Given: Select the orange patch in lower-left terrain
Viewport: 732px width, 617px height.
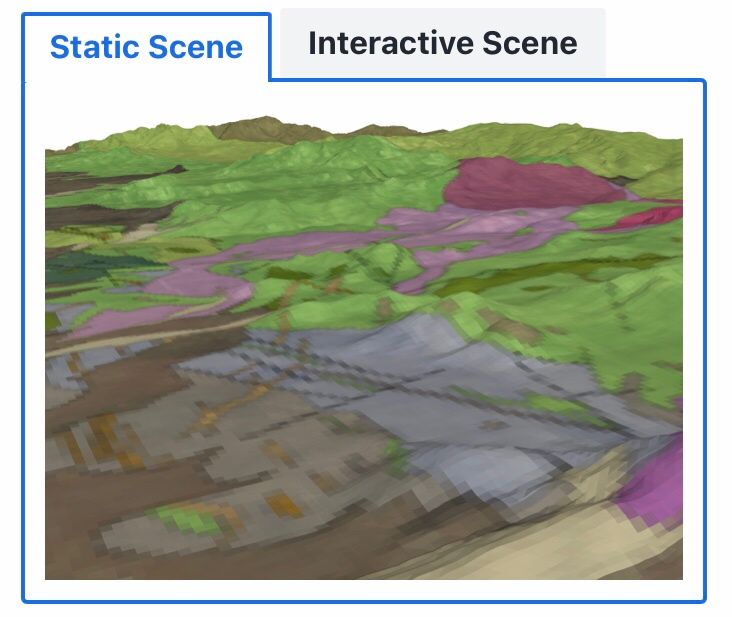Looking at the screenshot, I should click(x=283, y=499).
